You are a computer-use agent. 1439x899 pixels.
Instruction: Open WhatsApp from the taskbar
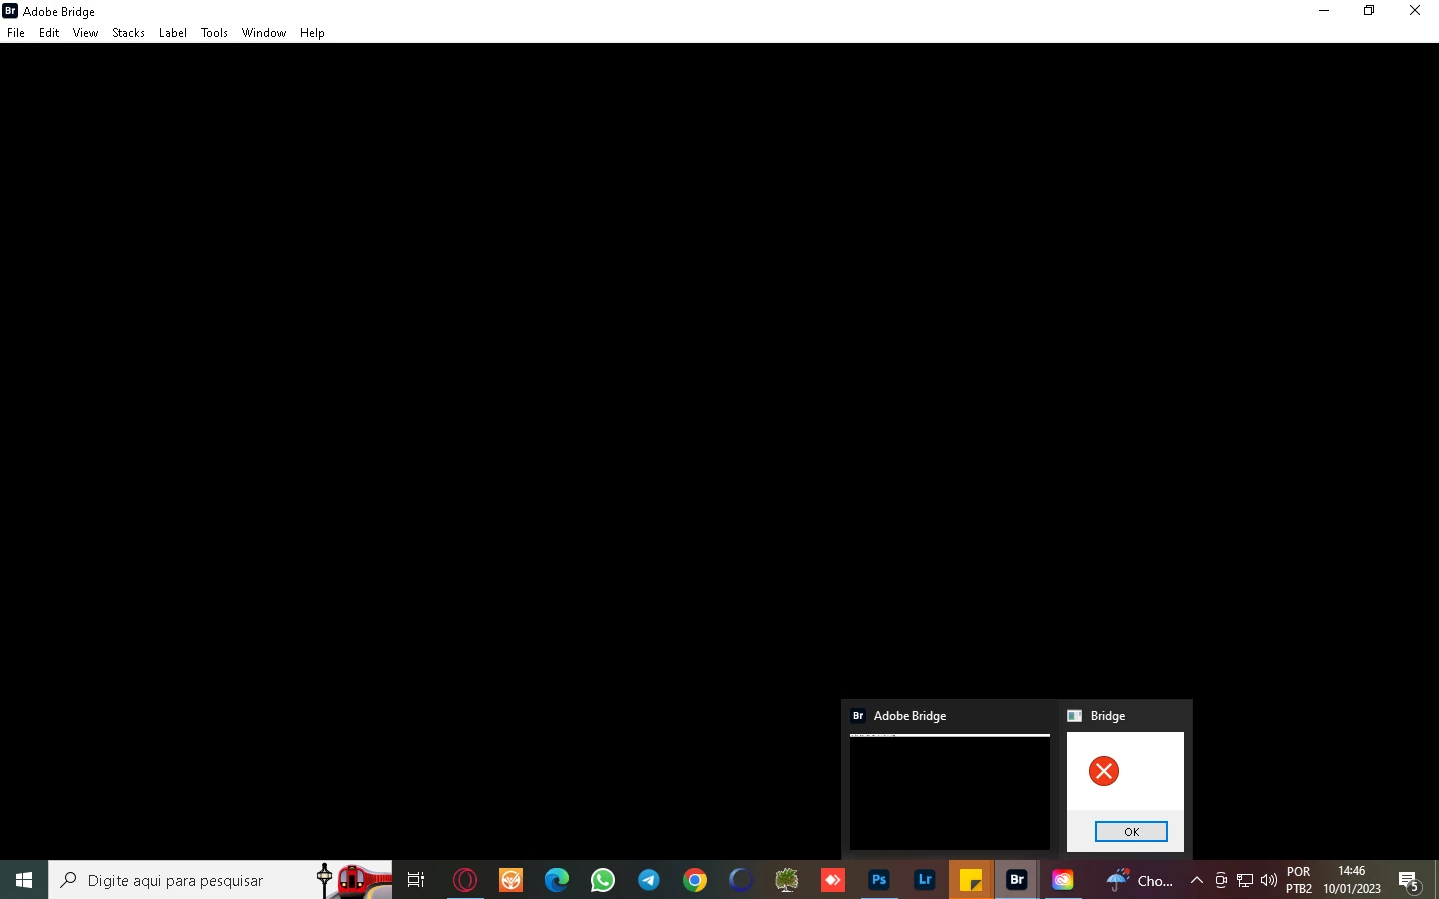(603, 880)
